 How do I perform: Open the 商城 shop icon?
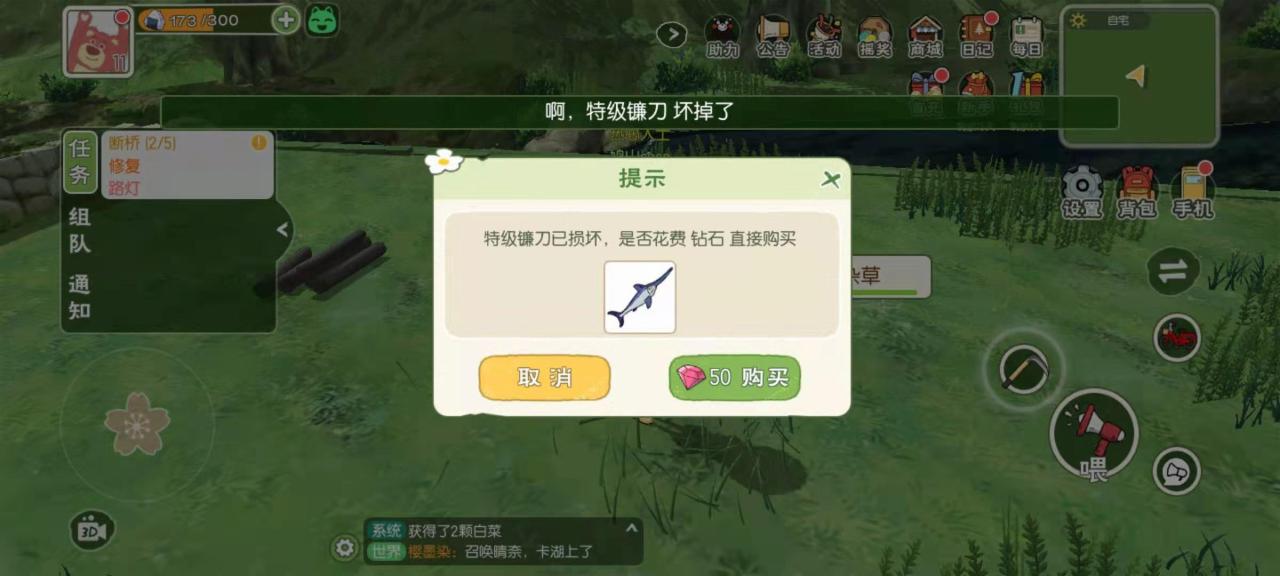click(x=925, y=36)
